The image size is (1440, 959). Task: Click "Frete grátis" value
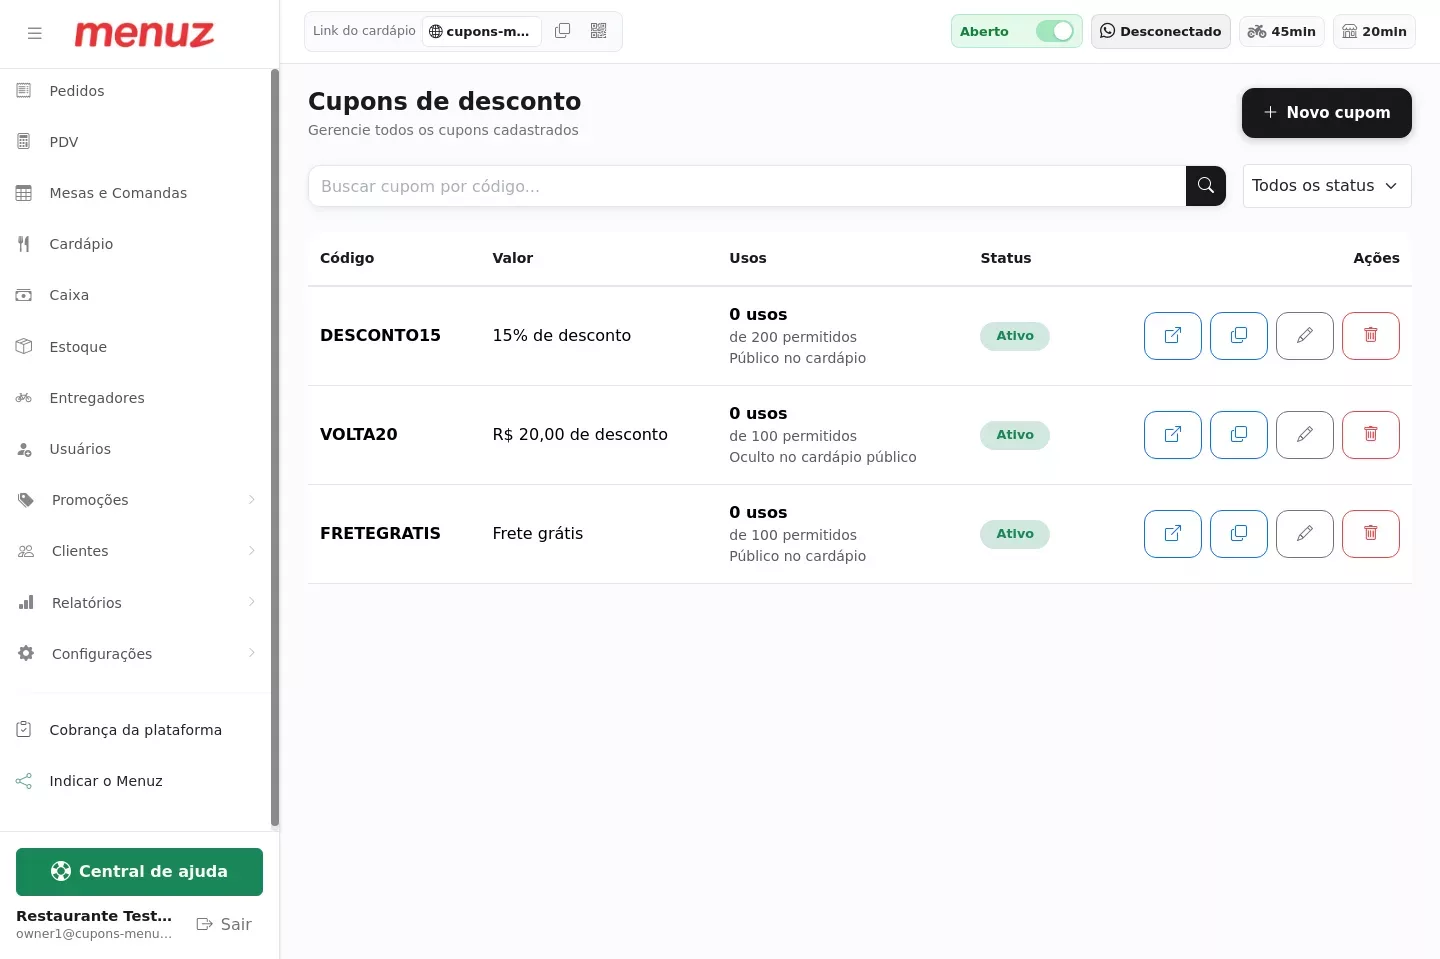[x=538, y=534]
